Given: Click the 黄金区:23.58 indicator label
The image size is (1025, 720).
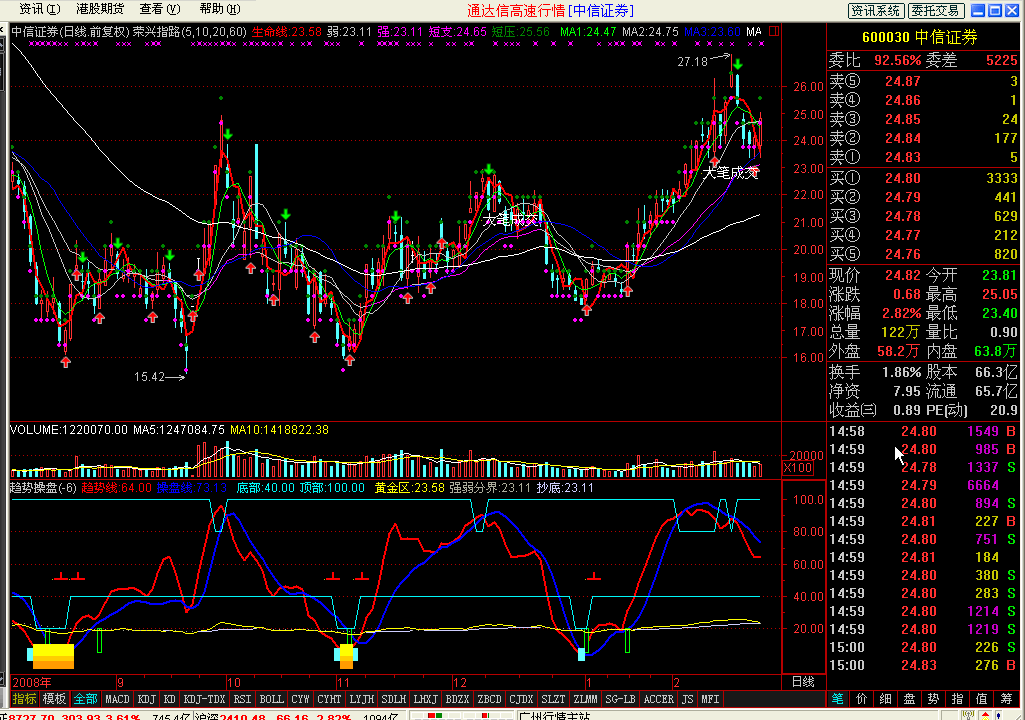Looking at the screenshot, I should pos(409,488).
